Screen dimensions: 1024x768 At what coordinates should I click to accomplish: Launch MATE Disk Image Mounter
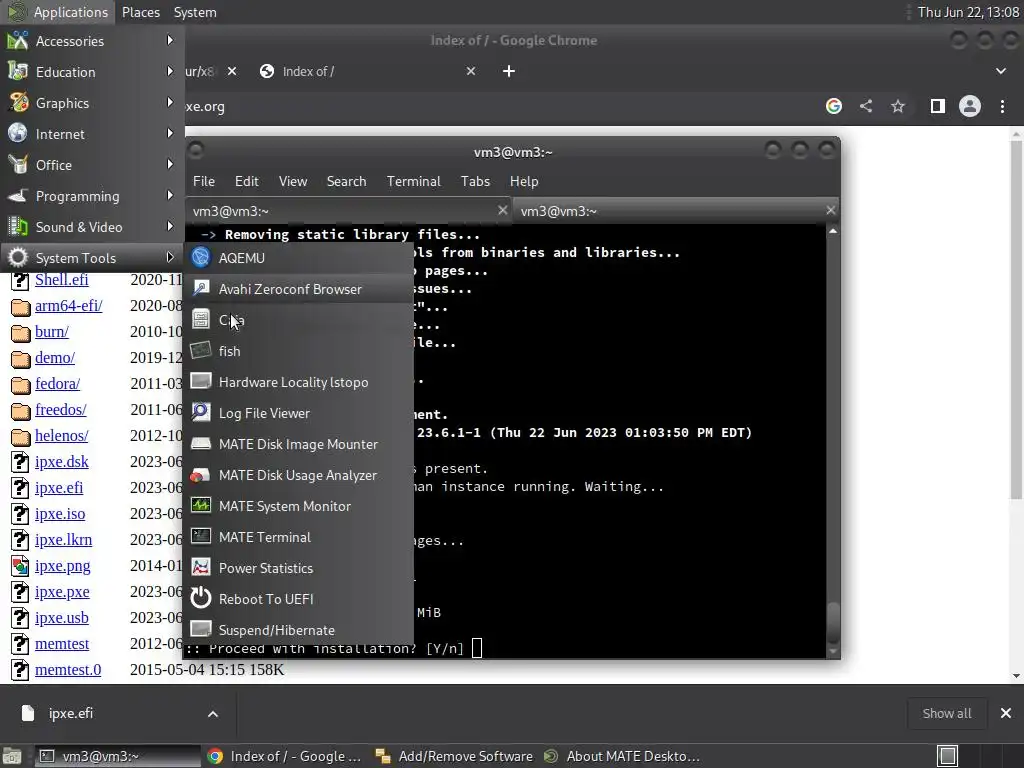298,444
